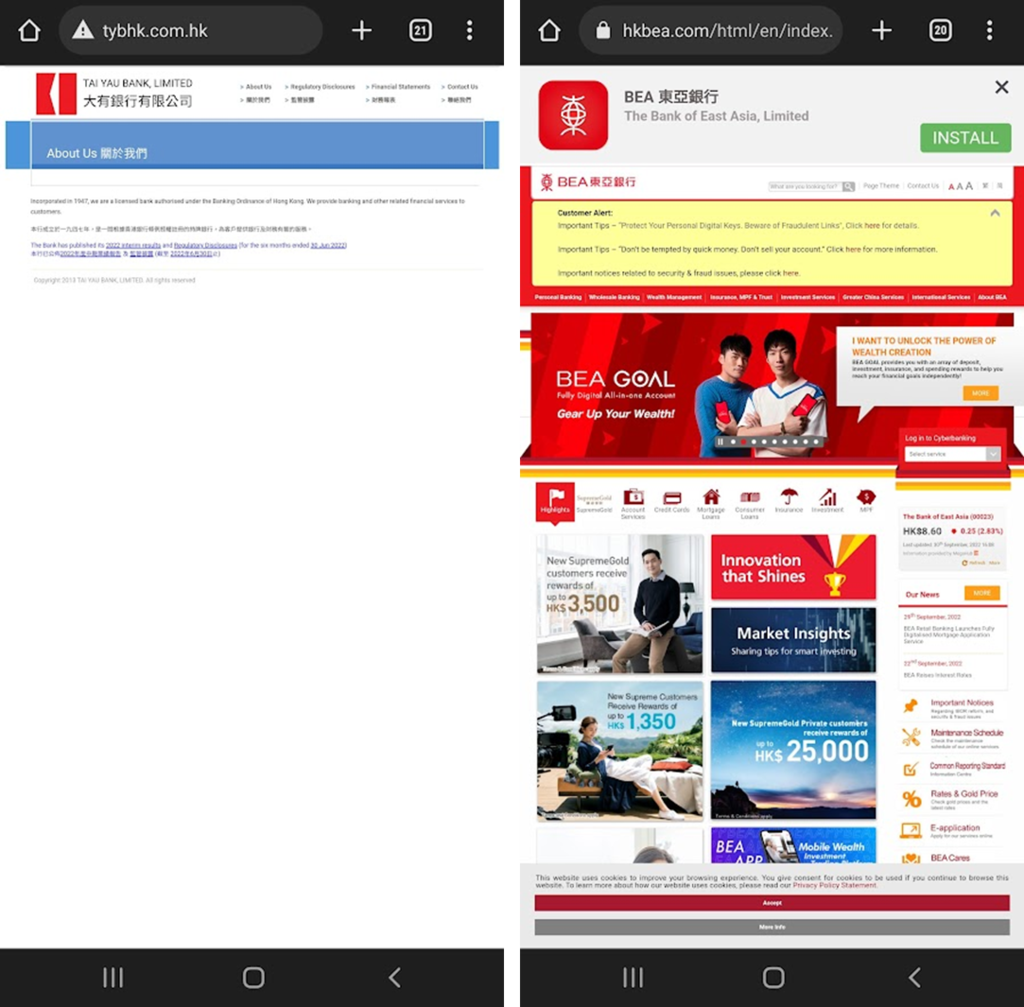Show the 21 open tabs switcher
Image resolution: width=1024 pixels, height=1007 pixels.
click(x=420, y=30)
